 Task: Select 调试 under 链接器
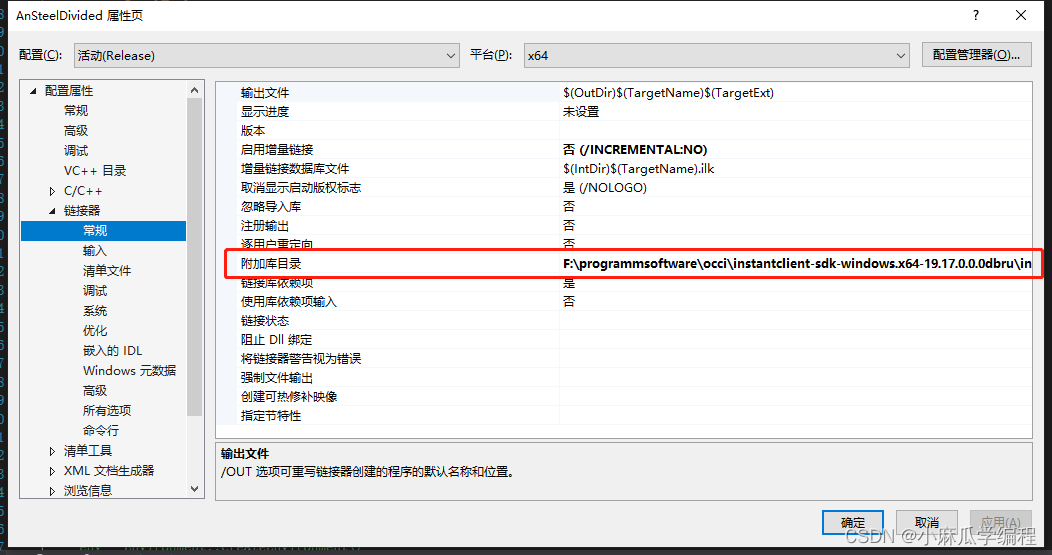tap(95, 291)
